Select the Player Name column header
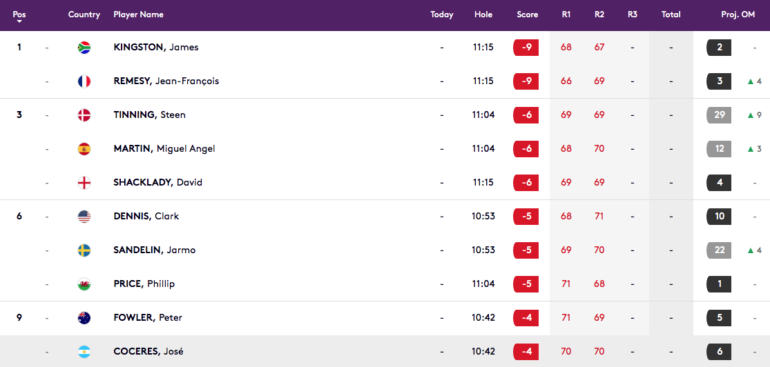The height and width of the screenshot is (367, 770). [x=138, y=15]
